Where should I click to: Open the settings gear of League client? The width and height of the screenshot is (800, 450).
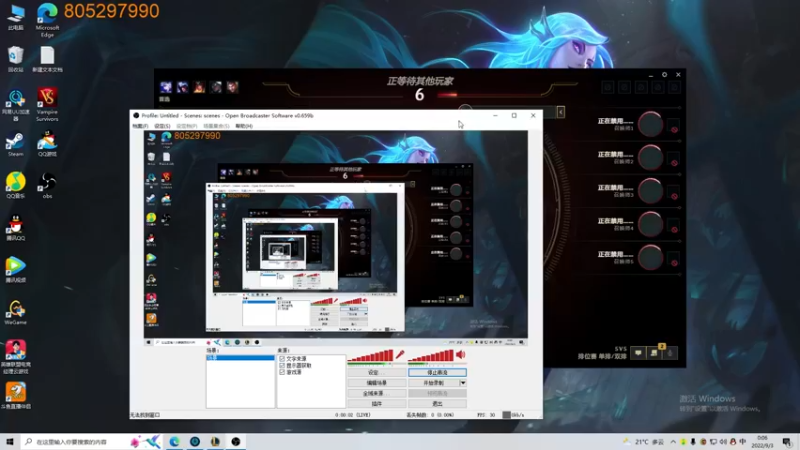click(x=664, y=74)
